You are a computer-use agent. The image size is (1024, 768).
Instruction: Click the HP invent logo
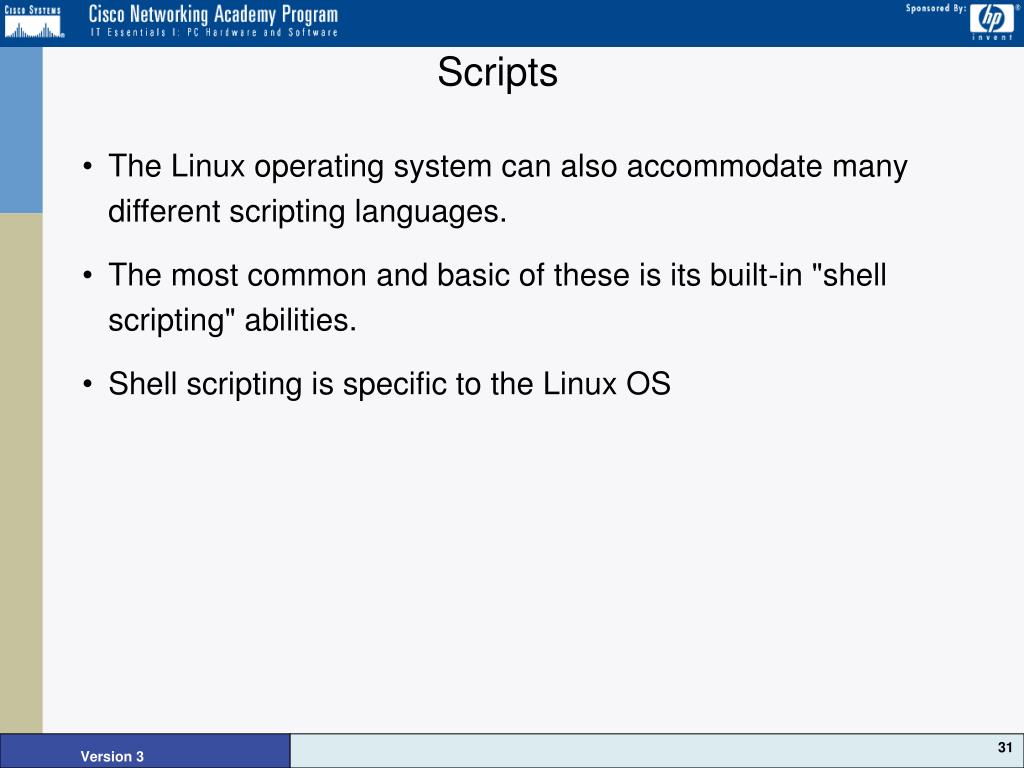click(992, 22)
